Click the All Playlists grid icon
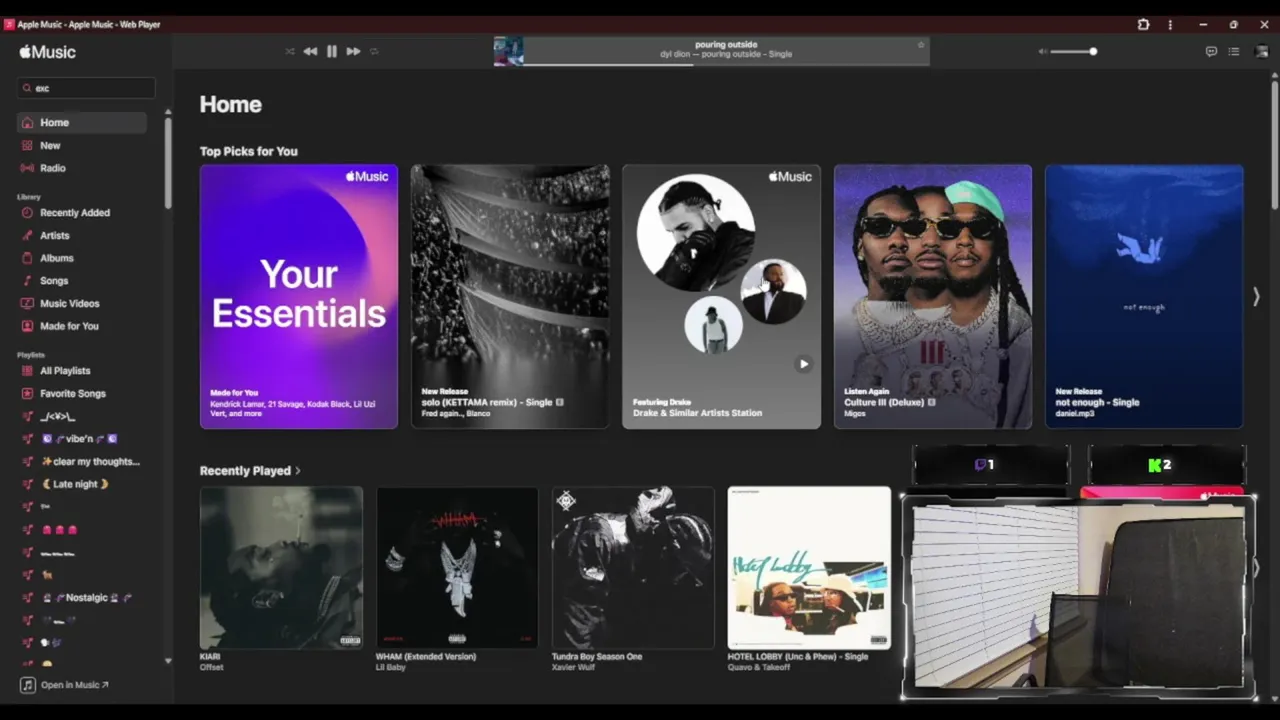The height and width of the screenshot is (720, 1280). coord(28,371)
